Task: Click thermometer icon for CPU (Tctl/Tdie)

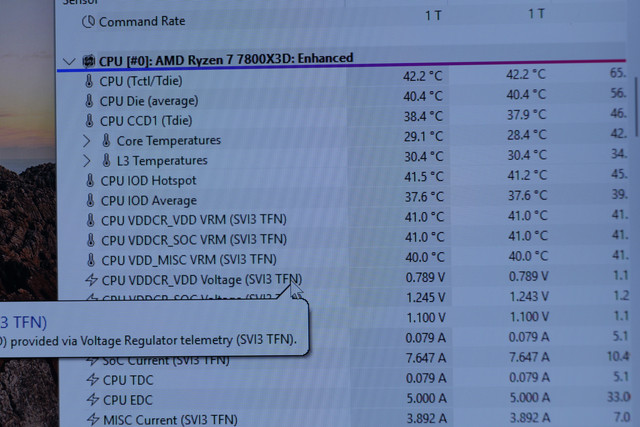Action: [89, 81]
